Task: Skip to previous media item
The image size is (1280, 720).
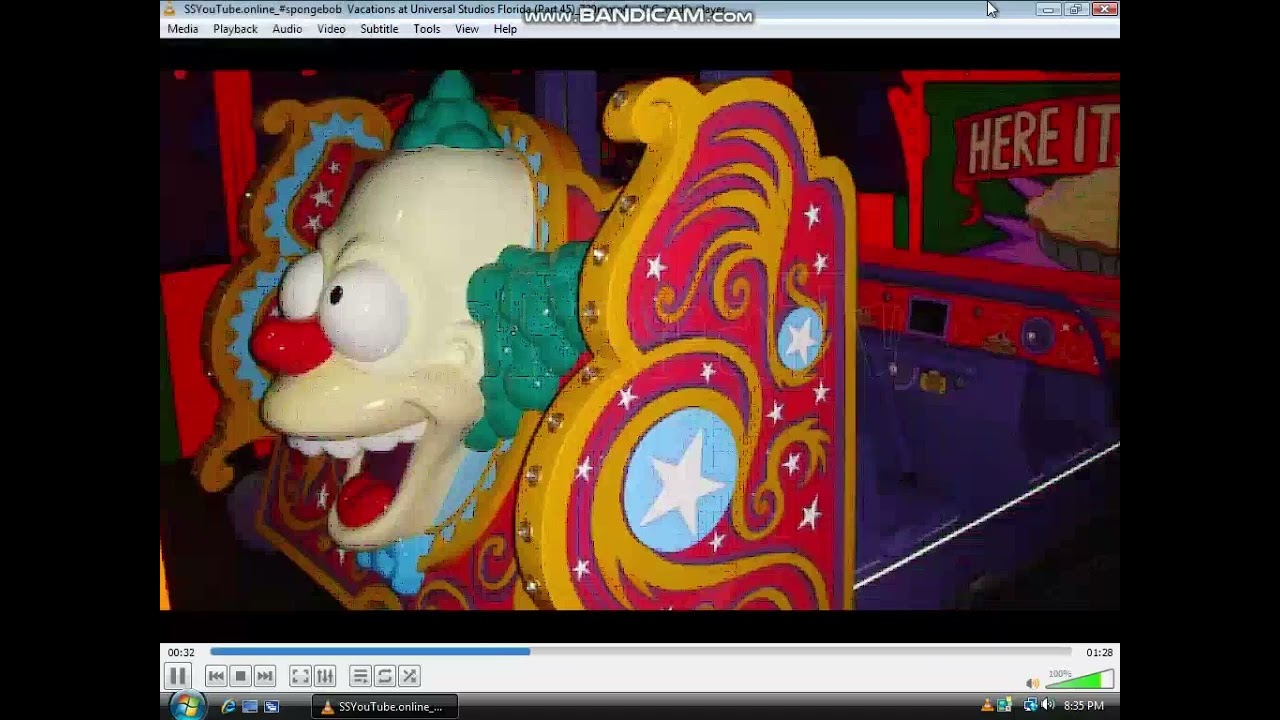Action: pos(215,677)
